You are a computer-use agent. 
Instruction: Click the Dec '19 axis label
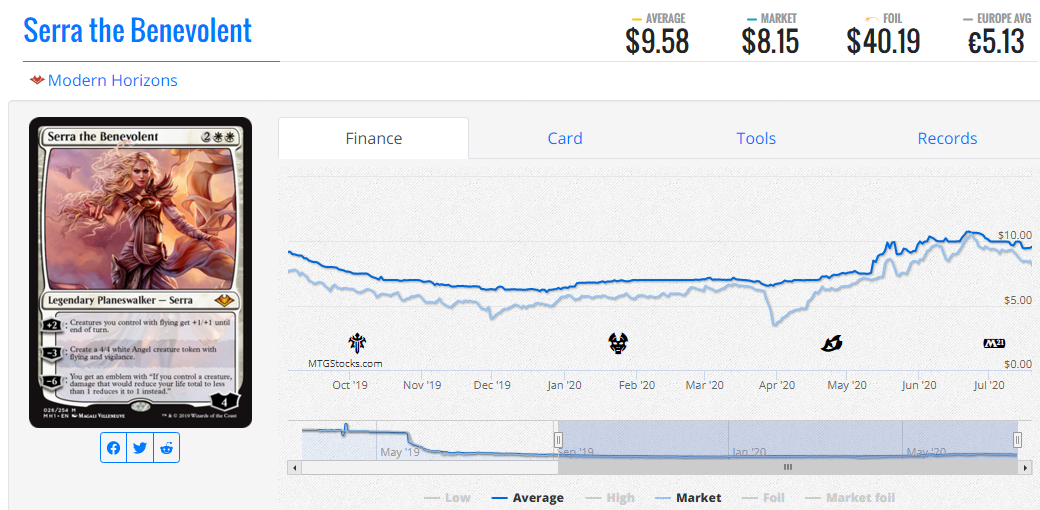(x=493, y=385)
